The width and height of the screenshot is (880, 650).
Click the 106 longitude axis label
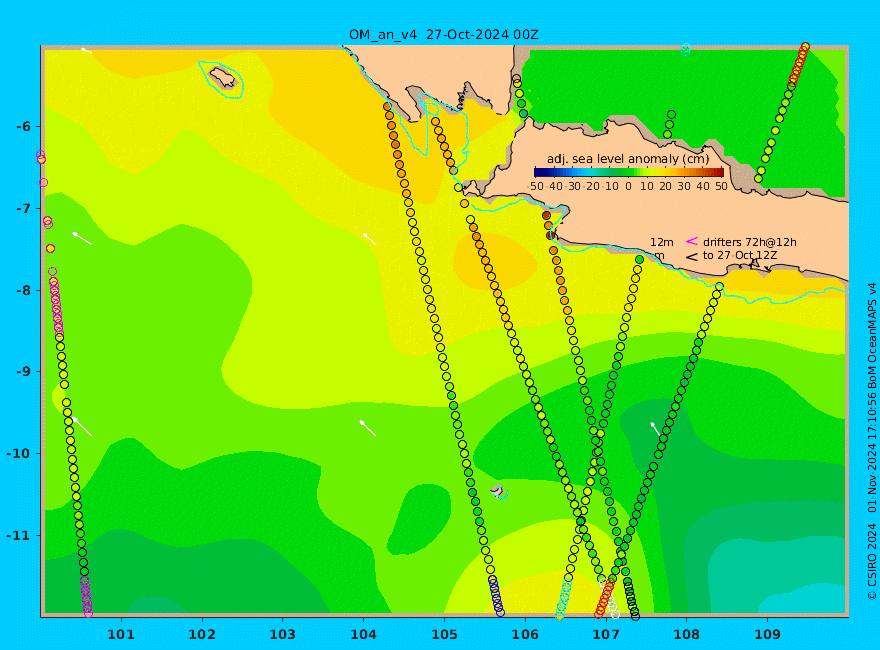point(525,635)
